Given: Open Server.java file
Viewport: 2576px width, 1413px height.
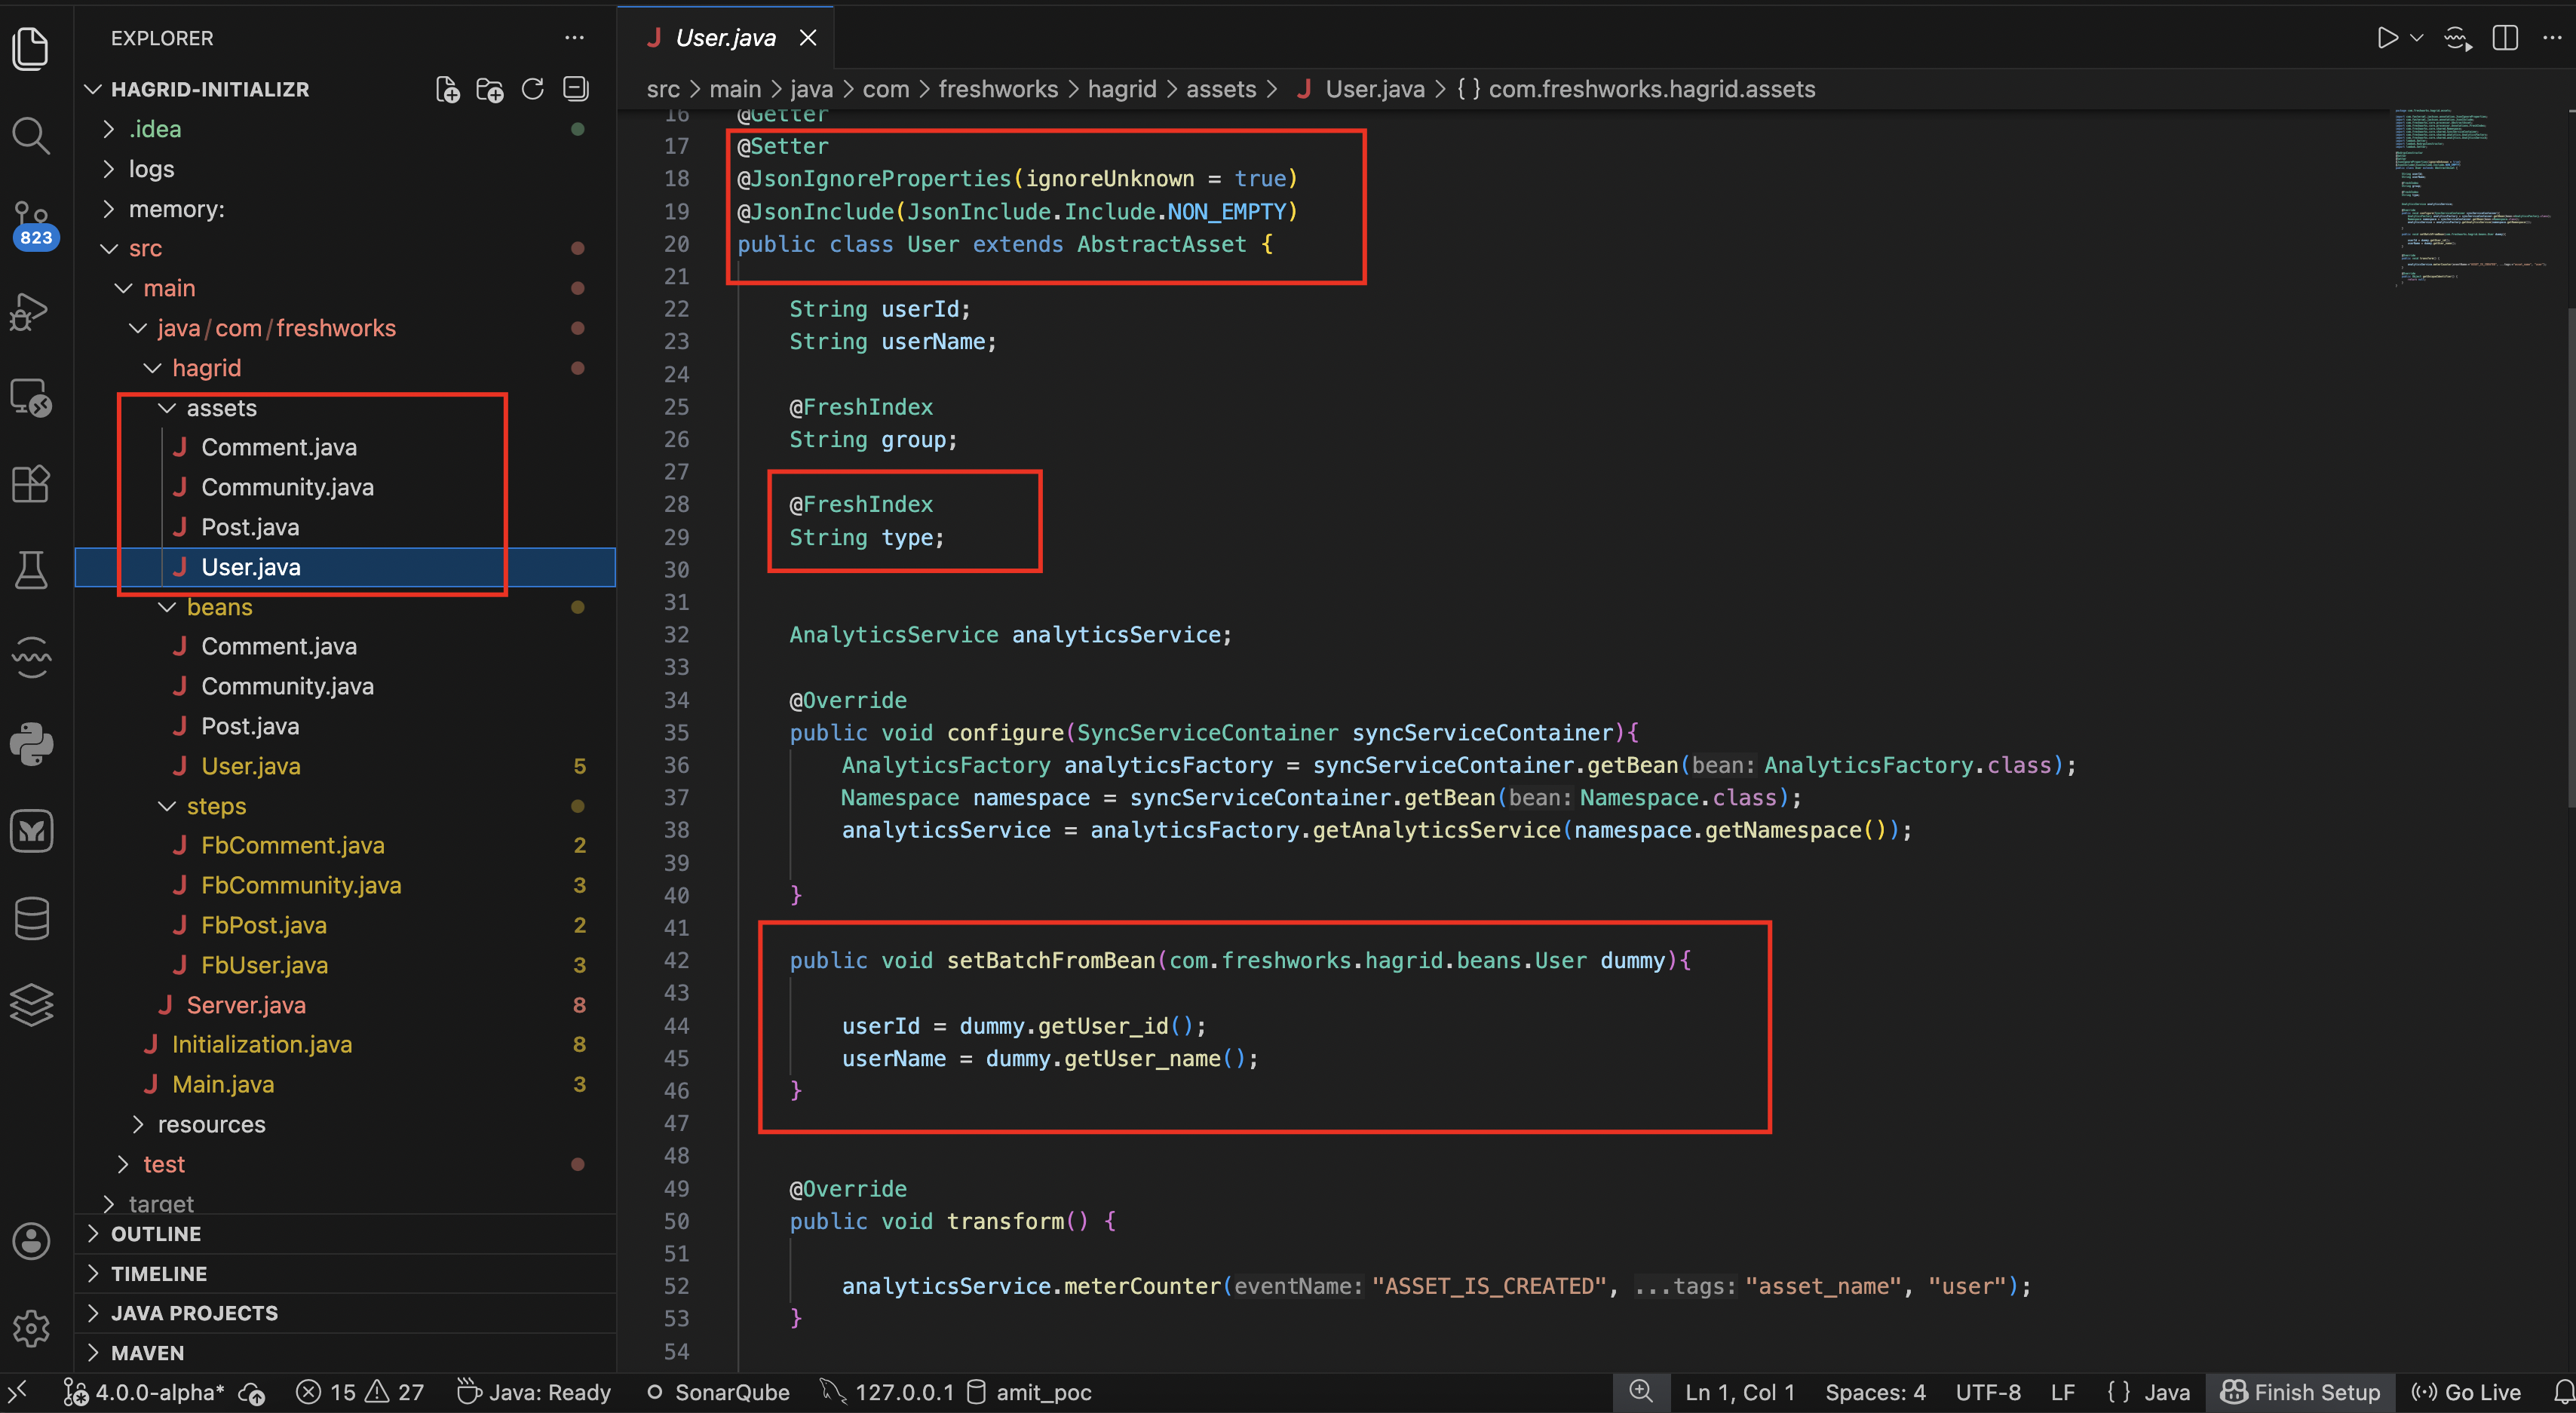Looking at the screenshot, I should [345, 1005].
